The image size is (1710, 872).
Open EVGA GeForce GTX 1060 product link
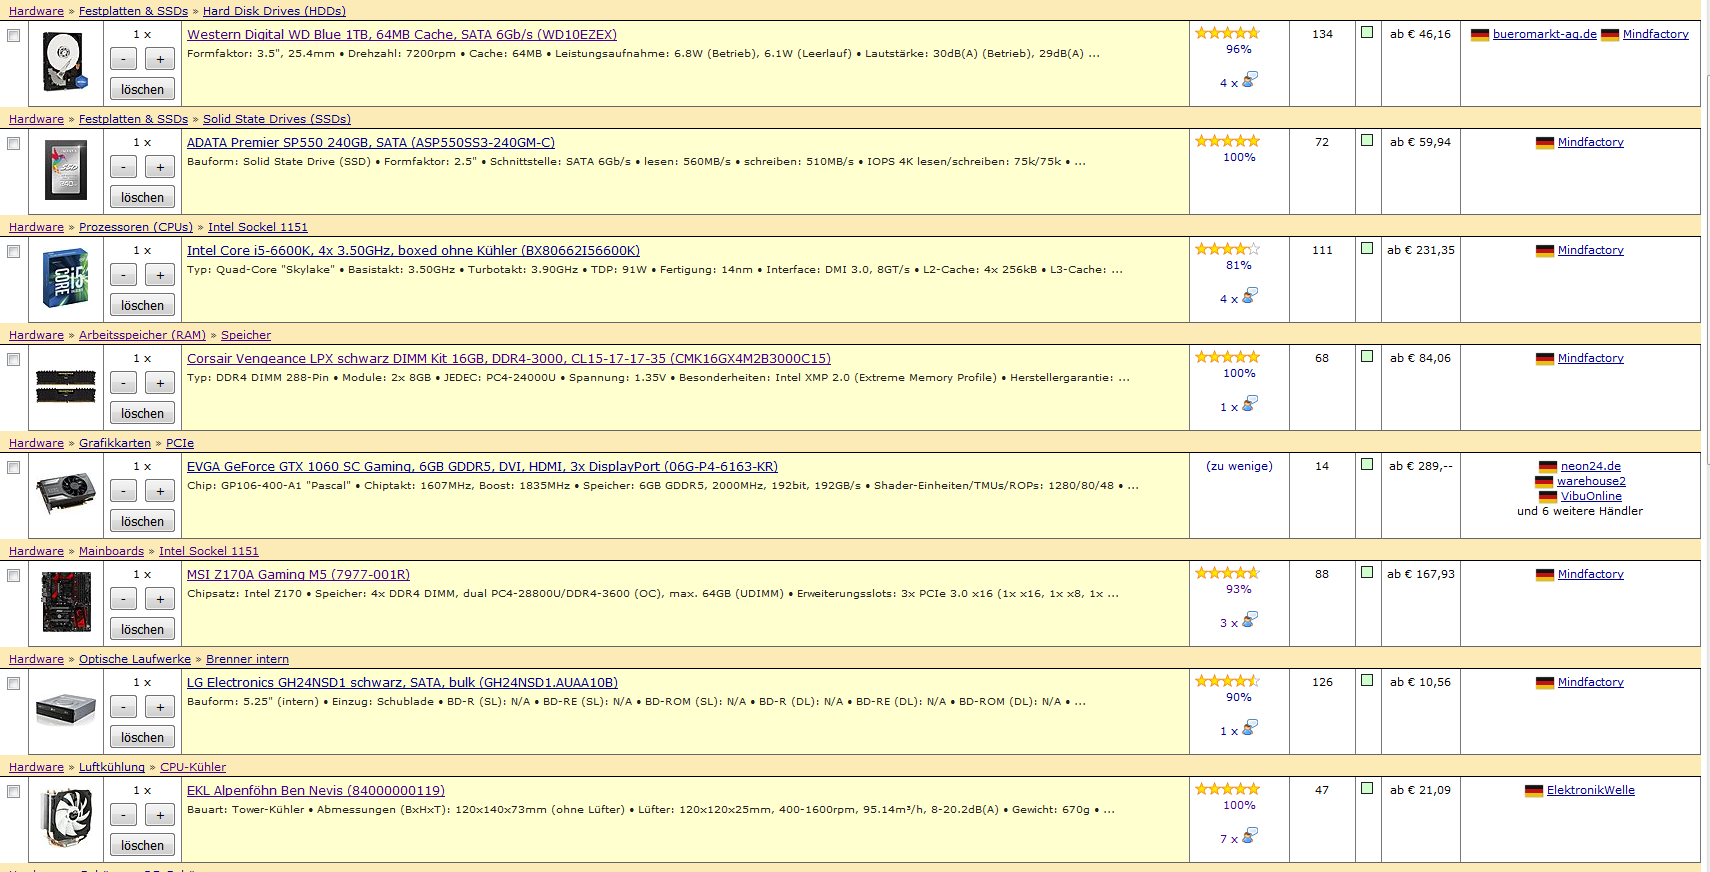click(x=482, y=467)
